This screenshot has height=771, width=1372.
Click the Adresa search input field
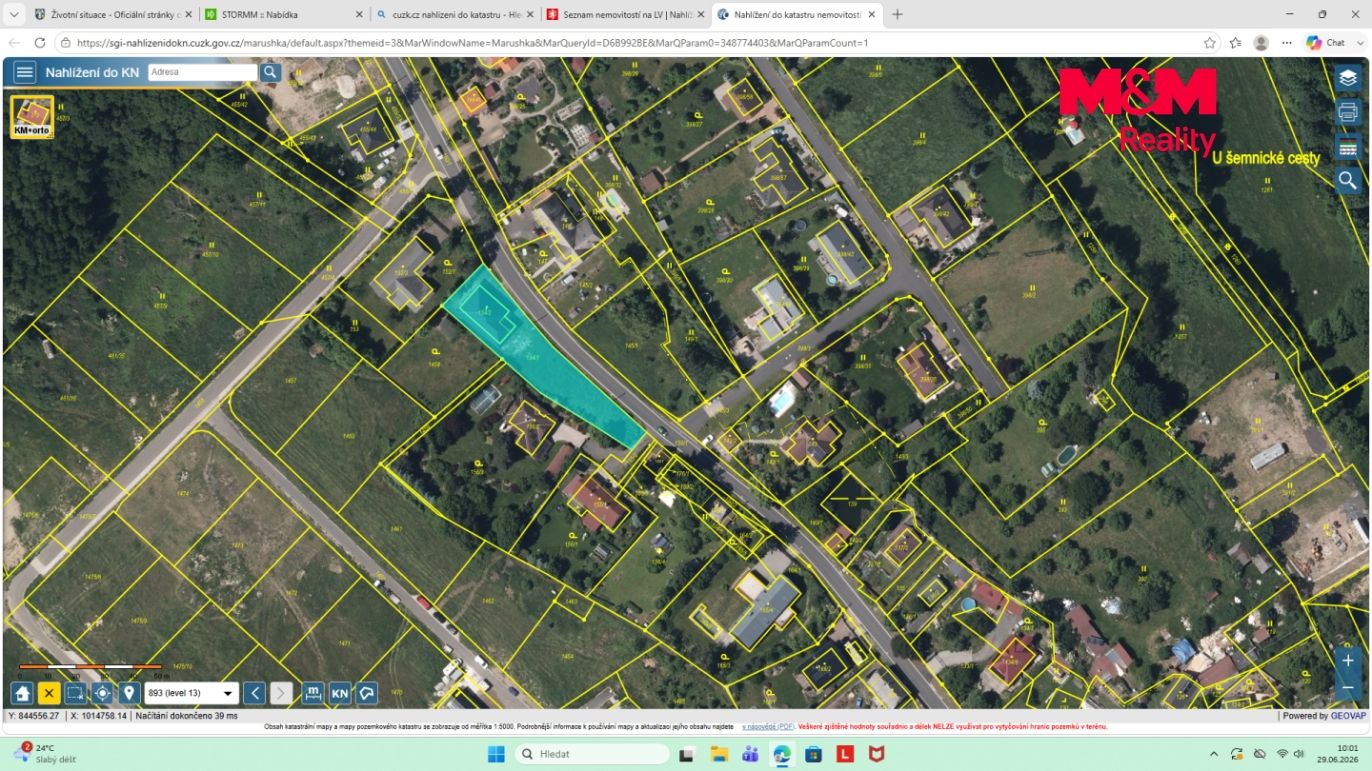203,72
